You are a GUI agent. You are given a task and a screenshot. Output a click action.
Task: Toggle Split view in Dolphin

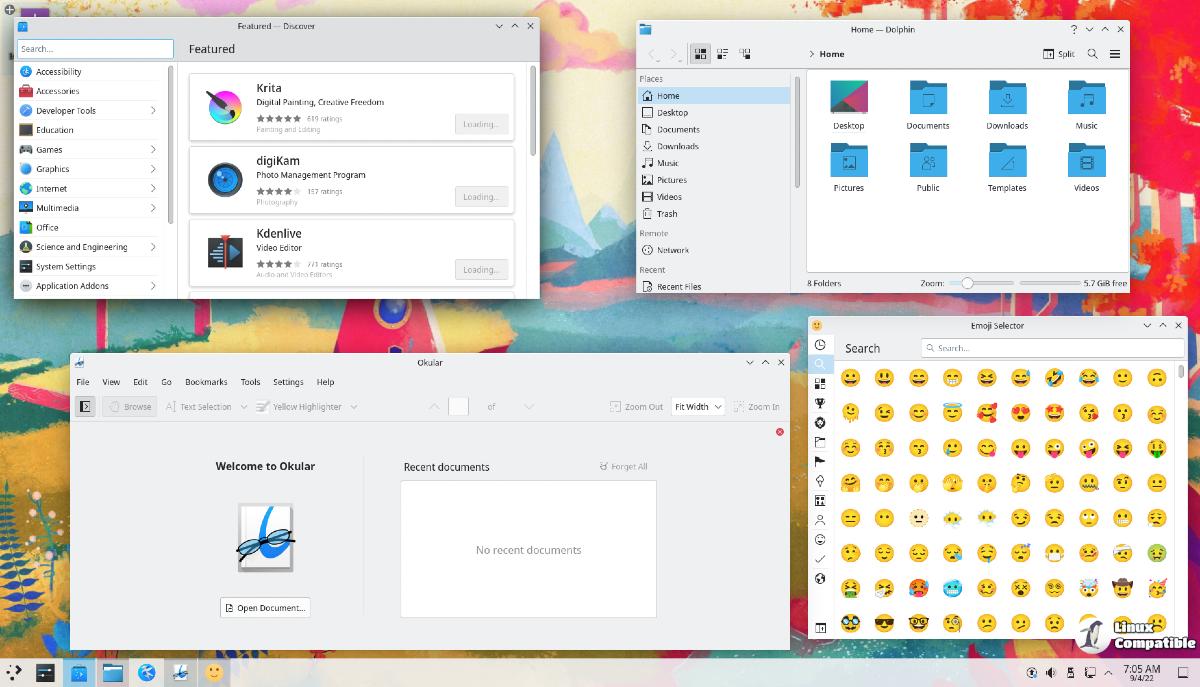click(x=1059, y=54)
